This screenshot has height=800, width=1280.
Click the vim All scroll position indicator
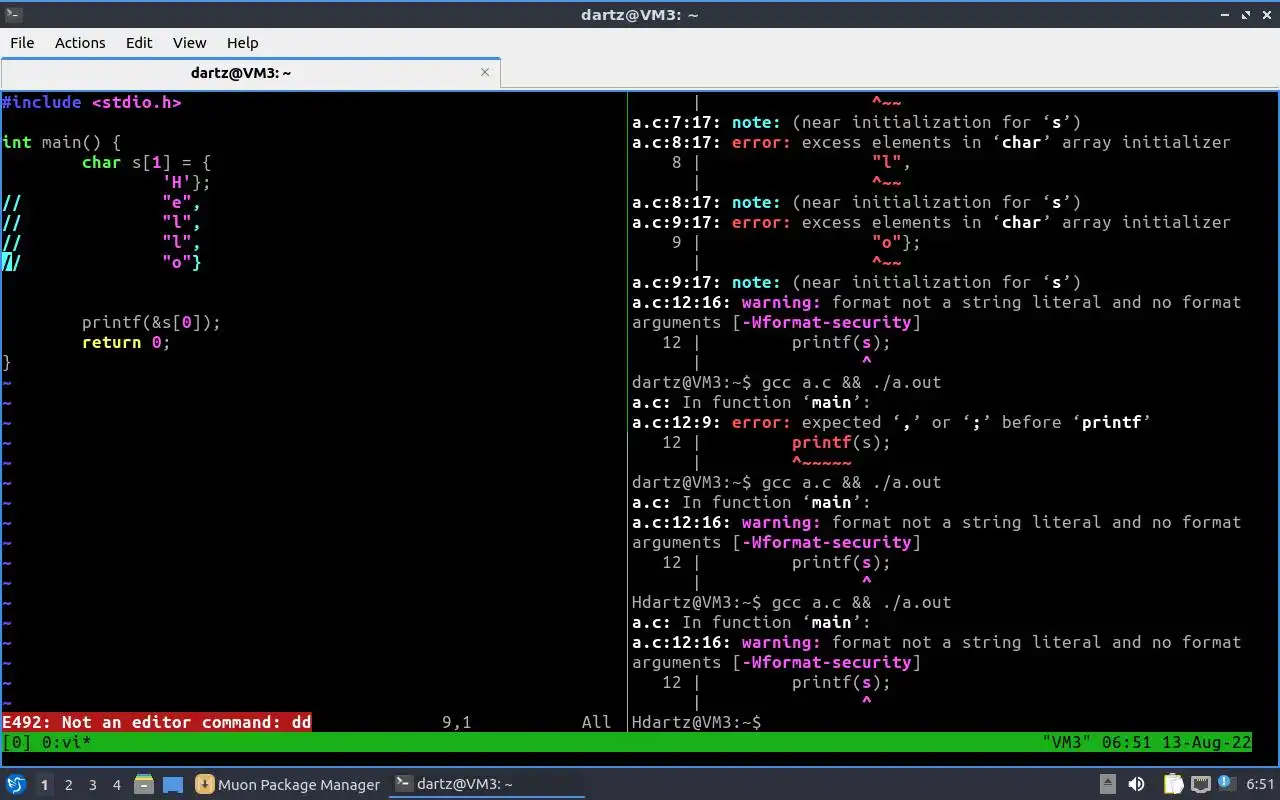(596, 722)
